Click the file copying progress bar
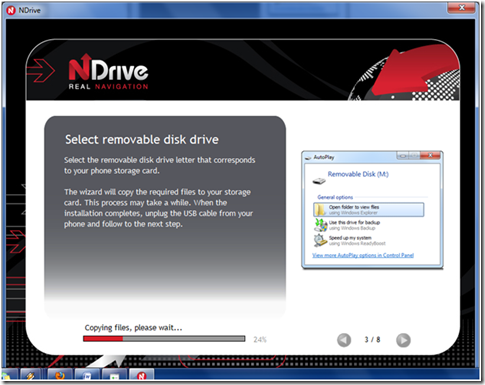 (x=164, y=339)
